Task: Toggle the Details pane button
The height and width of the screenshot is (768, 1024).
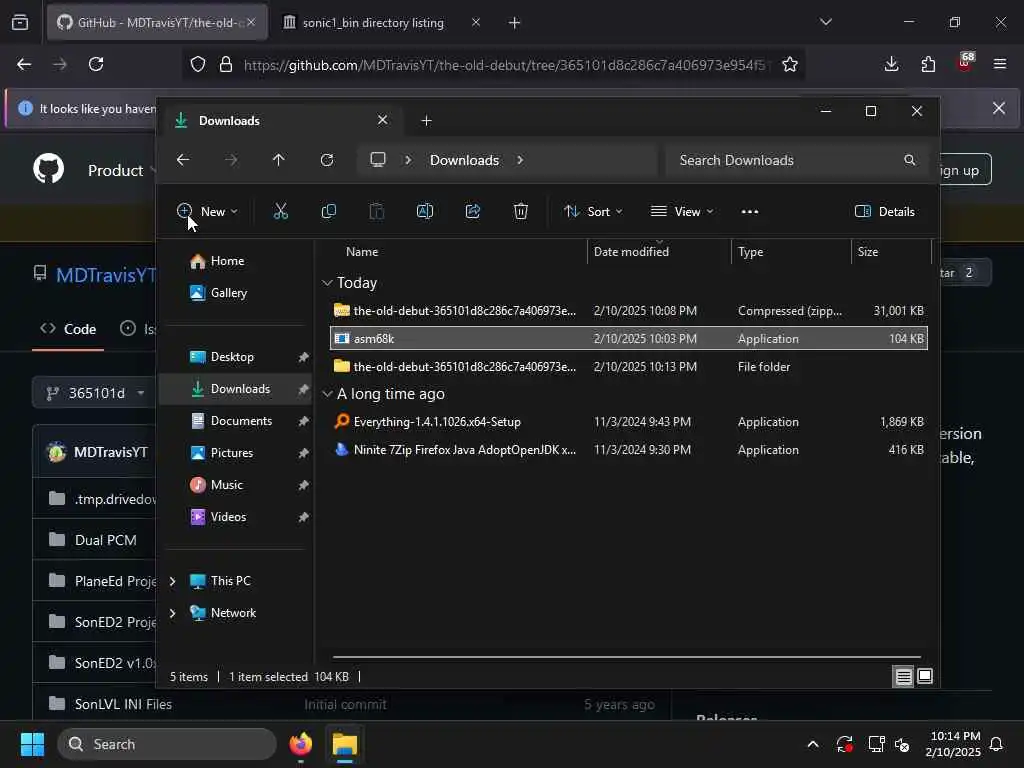Action: point(885,212)
